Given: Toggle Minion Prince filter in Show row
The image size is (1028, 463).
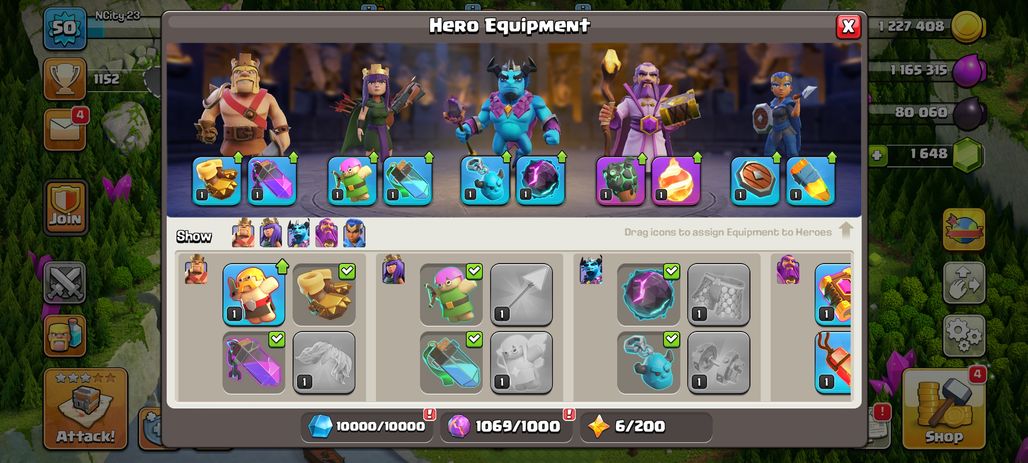Looking at the screenshot, I should [x=298, y=233].
